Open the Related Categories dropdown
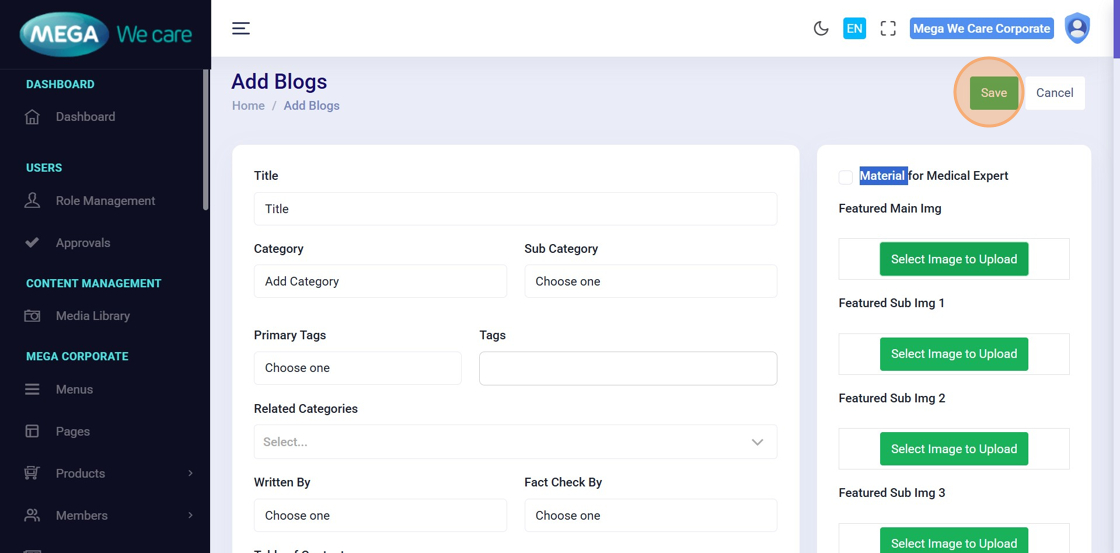 515,442
